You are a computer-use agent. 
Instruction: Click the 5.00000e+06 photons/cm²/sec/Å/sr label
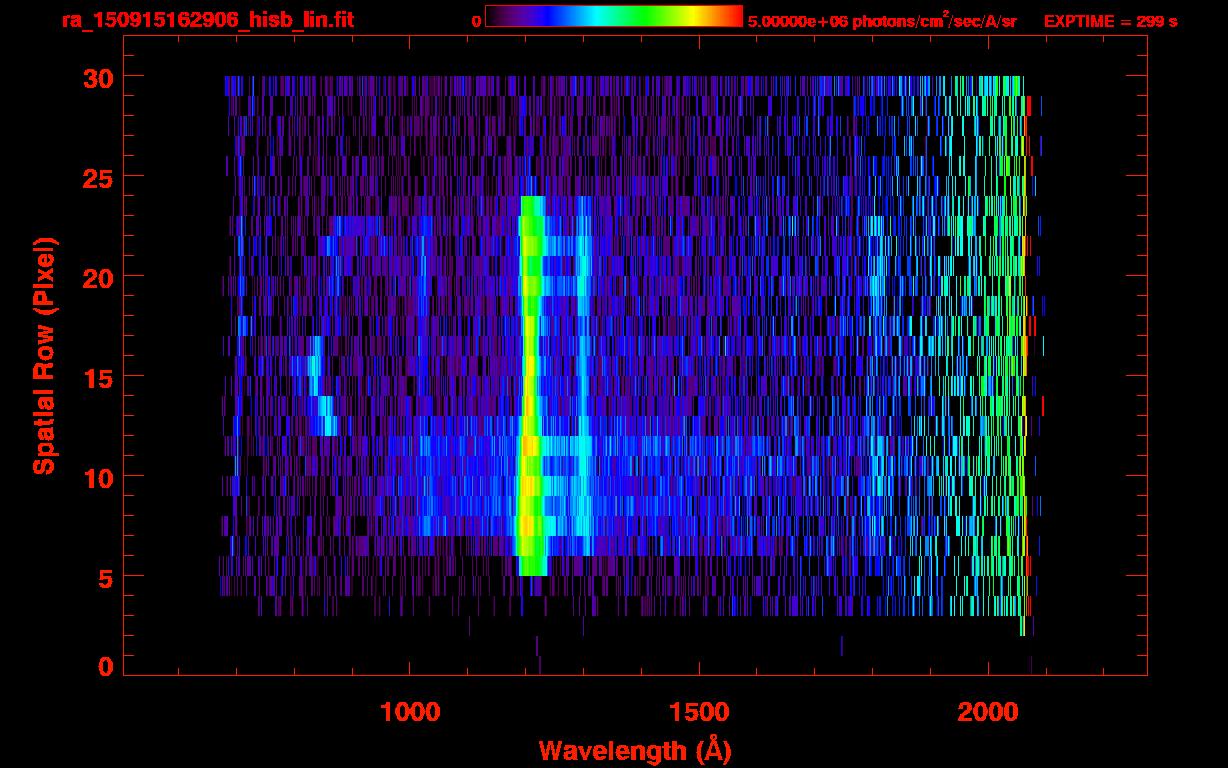(x=882, y=20)
